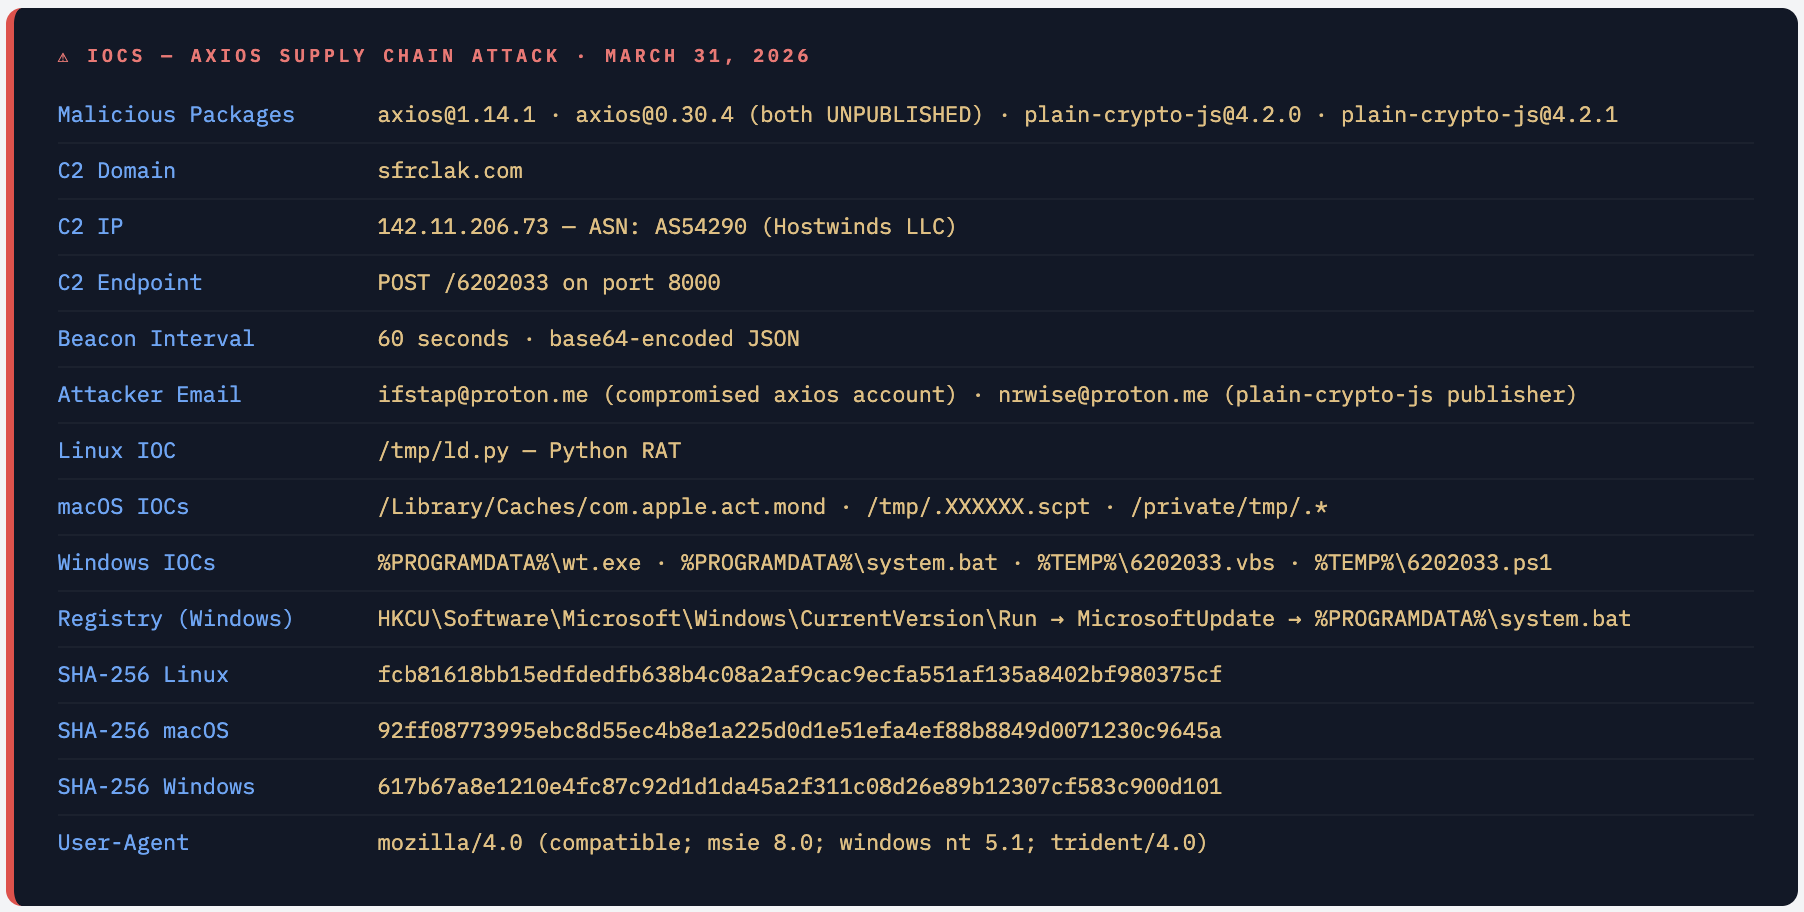Click the Windows IOCs label
This screenshot has width=1804, height=912.
[136, 562]
